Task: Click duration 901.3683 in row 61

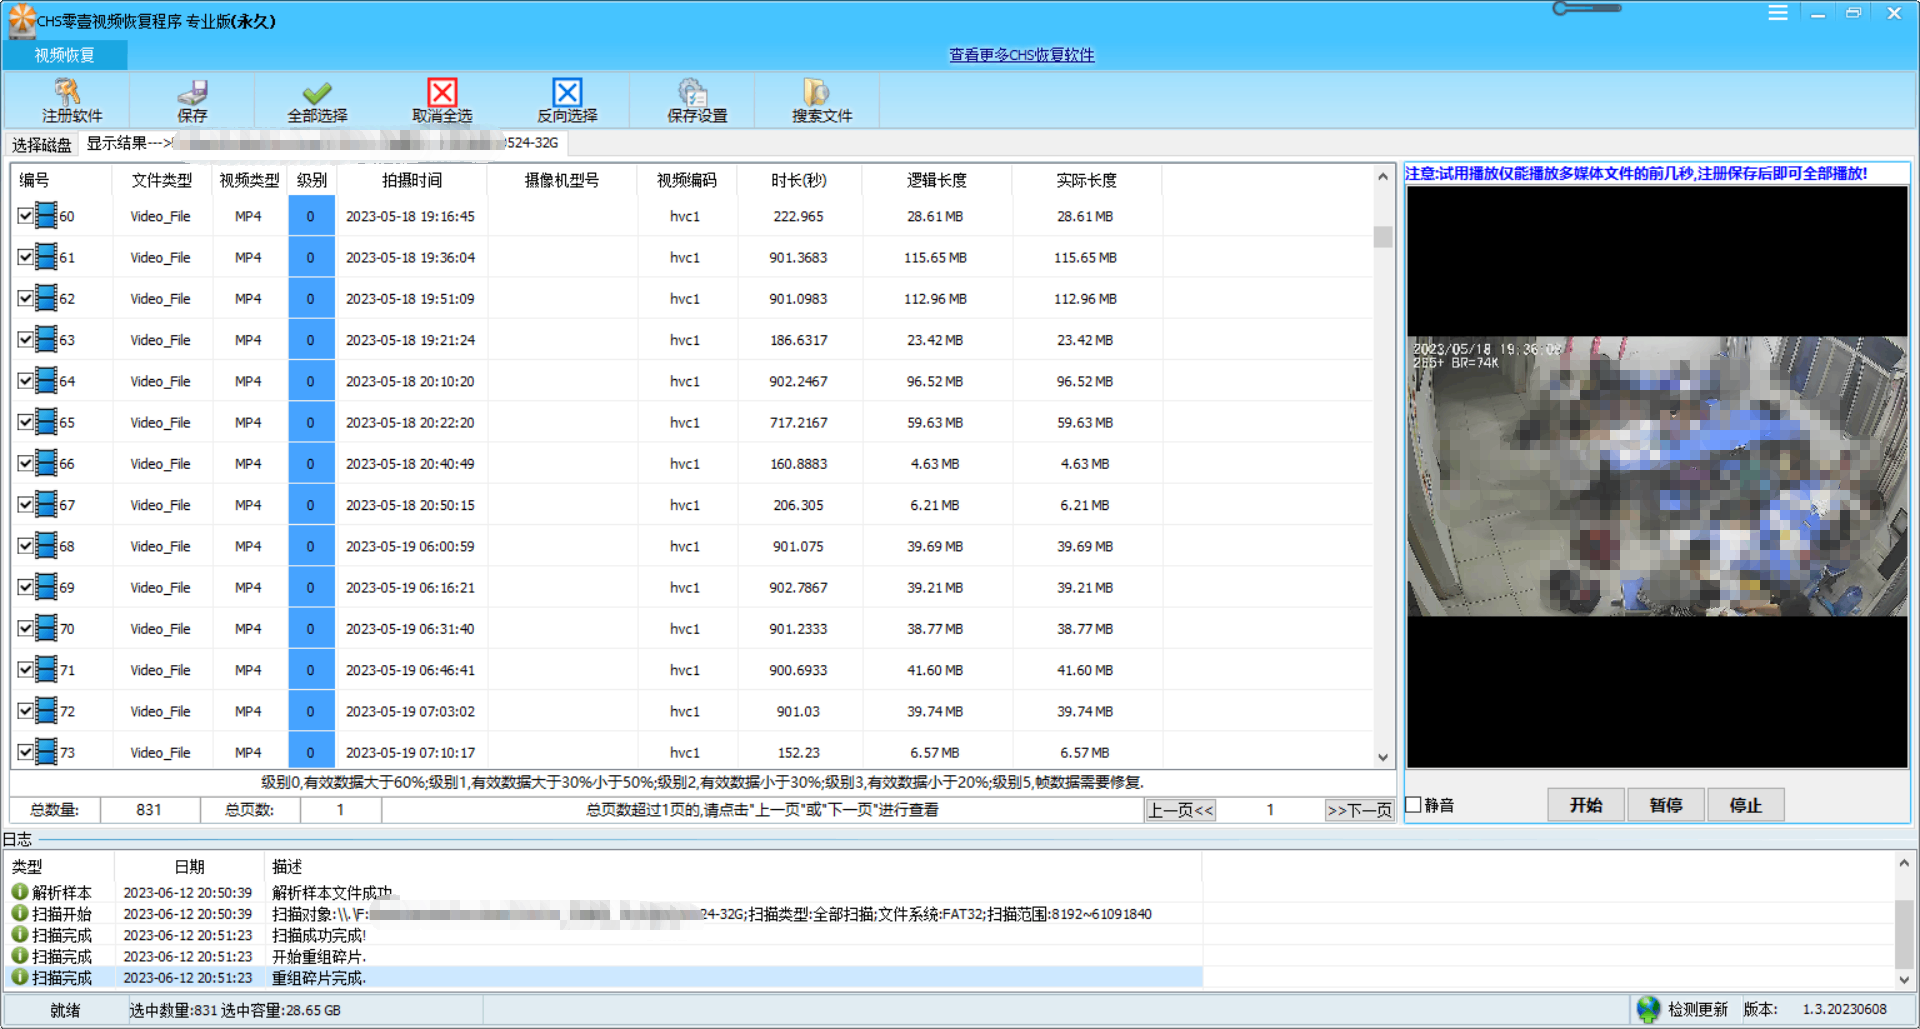Action: point(798,257)
